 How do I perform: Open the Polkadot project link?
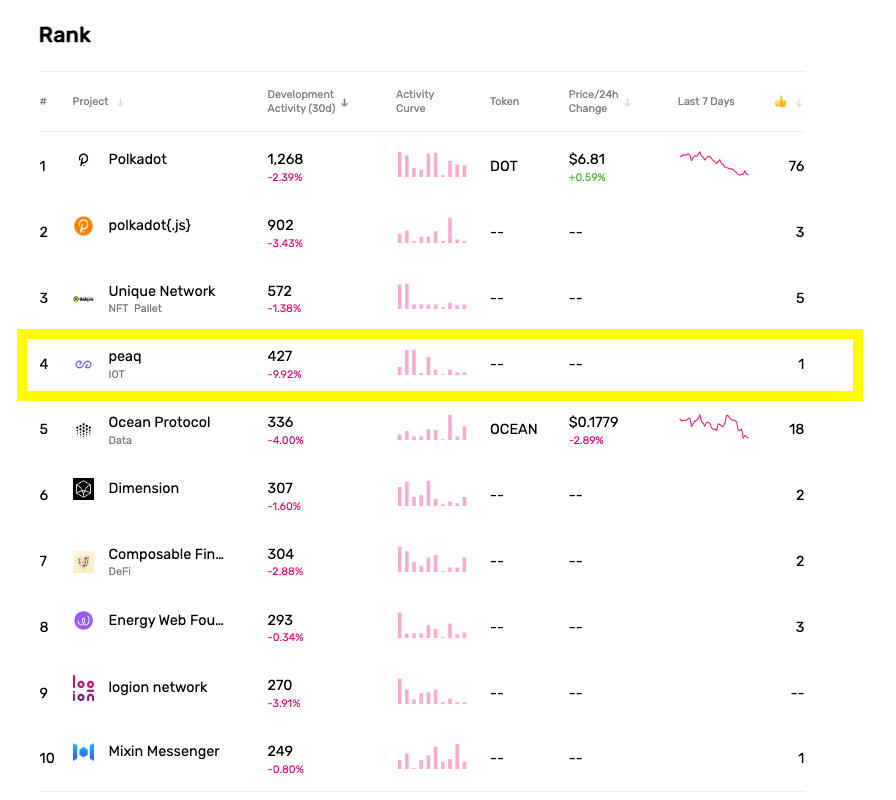point(138,159)
